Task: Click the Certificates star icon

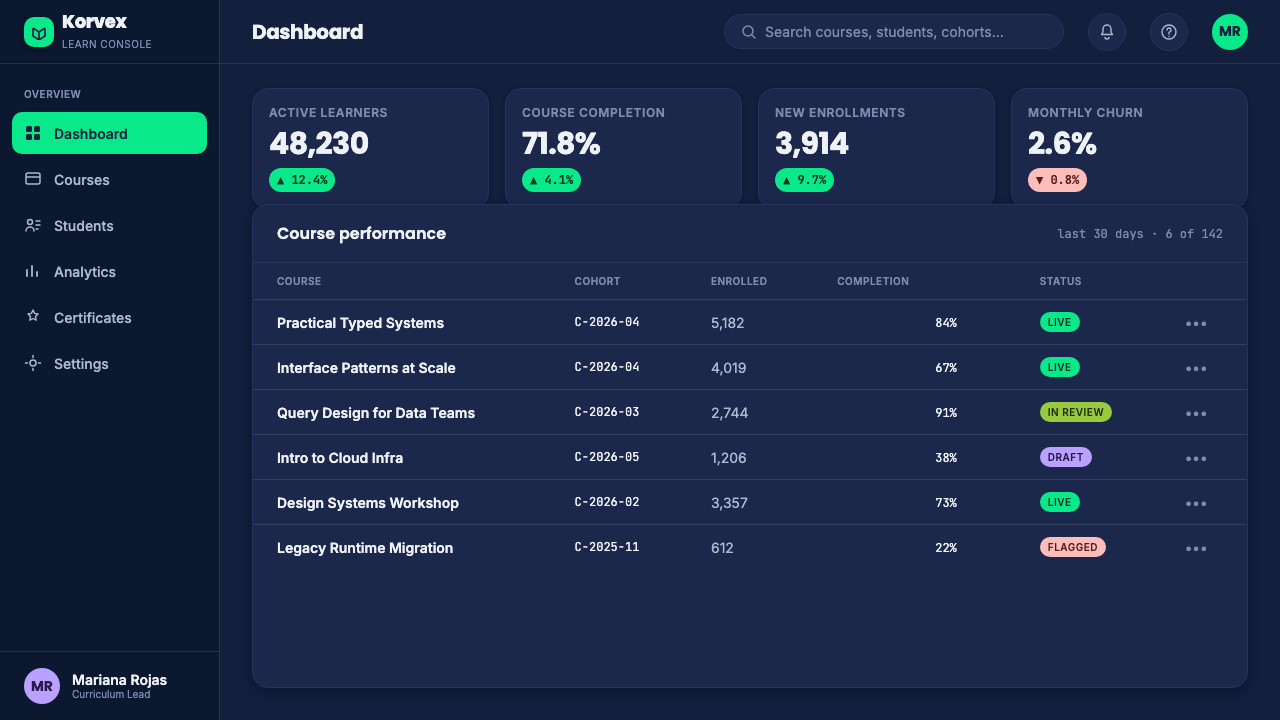Action: pos(33,317)
